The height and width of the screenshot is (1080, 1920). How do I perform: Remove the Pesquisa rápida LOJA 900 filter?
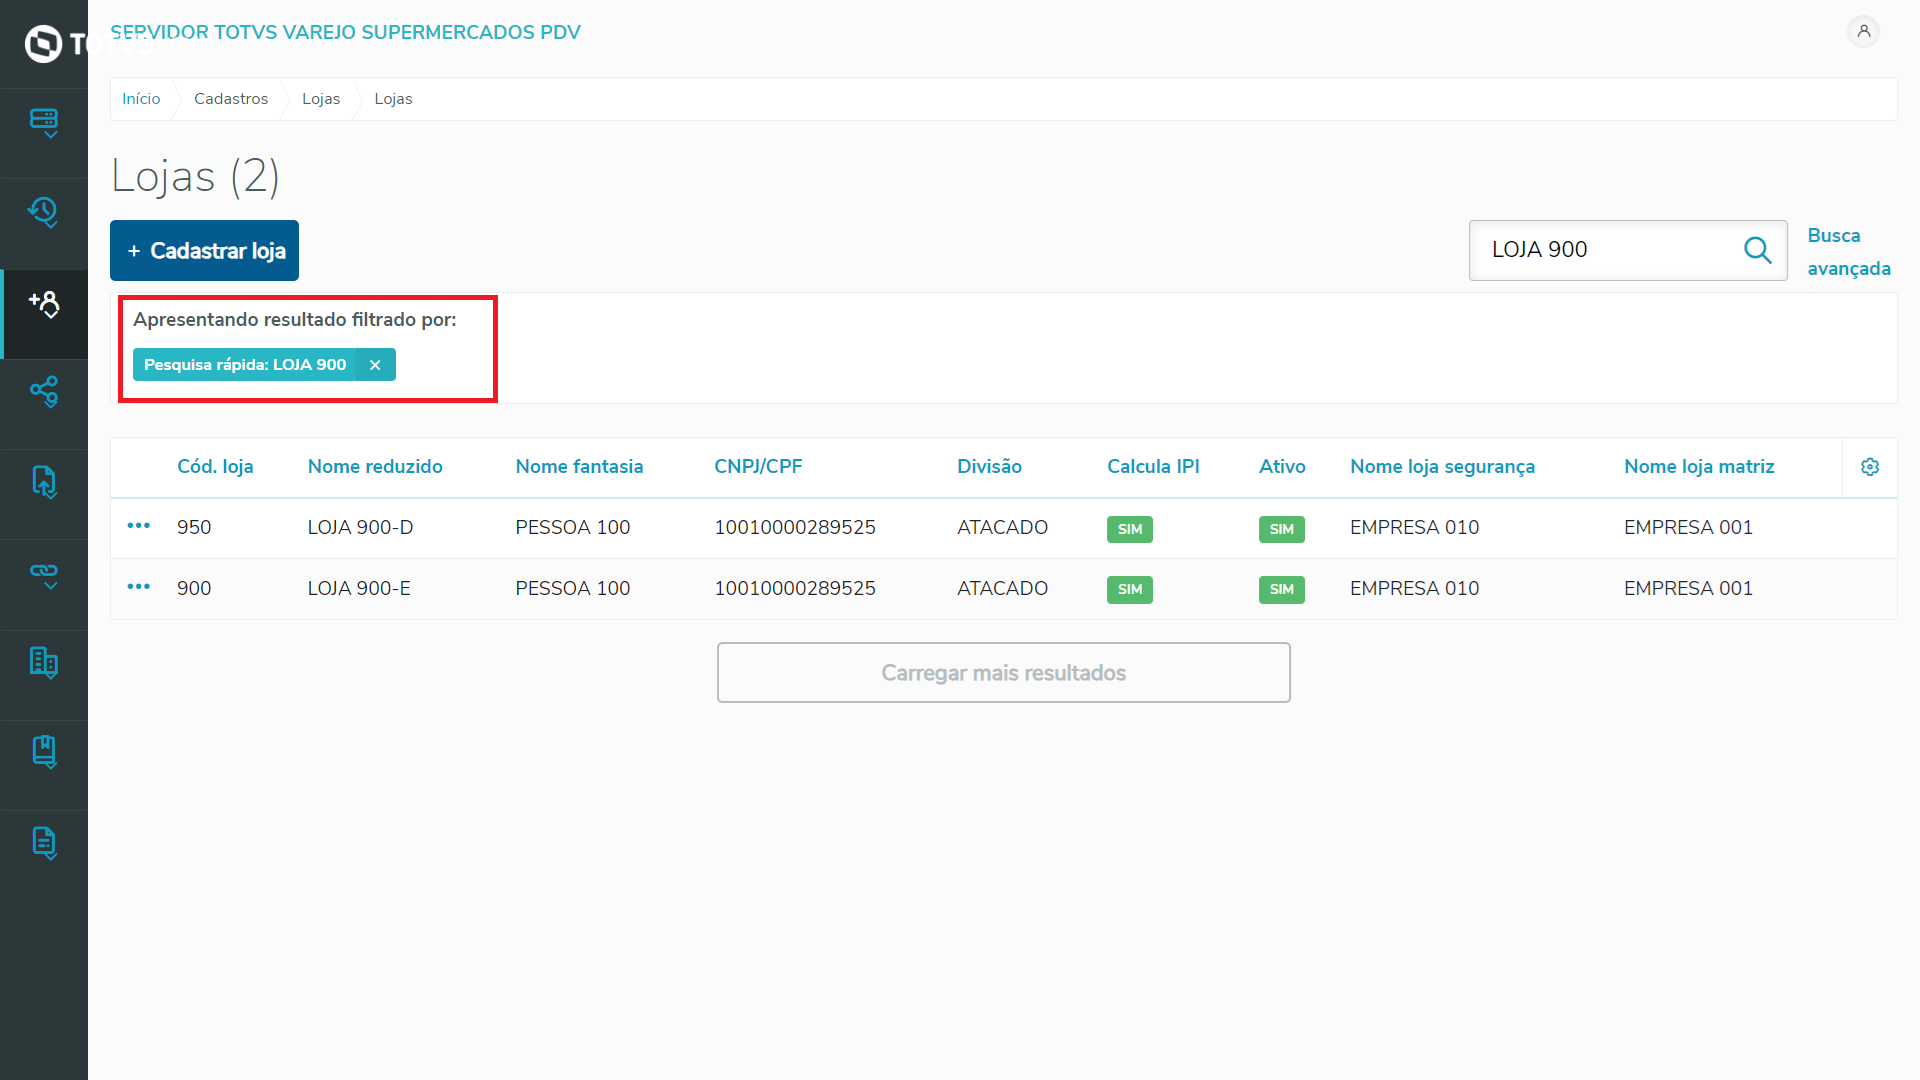[375, 365]
